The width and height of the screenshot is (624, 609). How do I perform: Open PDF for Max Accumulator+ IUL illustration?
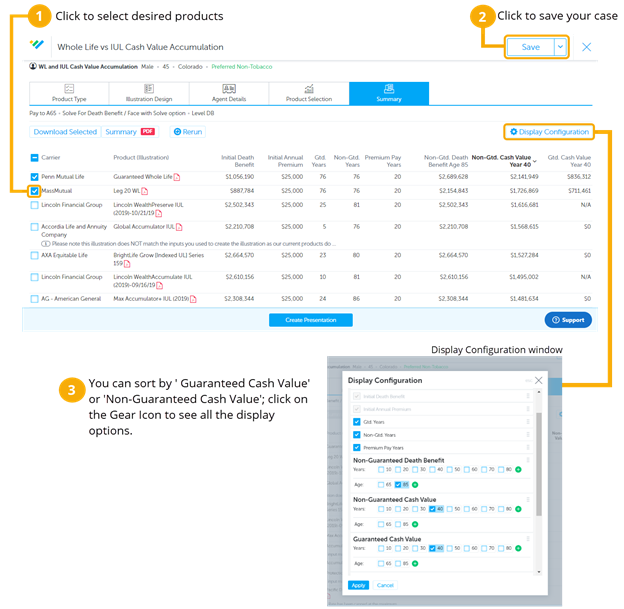pyautogui.click(x=193, y=299)
